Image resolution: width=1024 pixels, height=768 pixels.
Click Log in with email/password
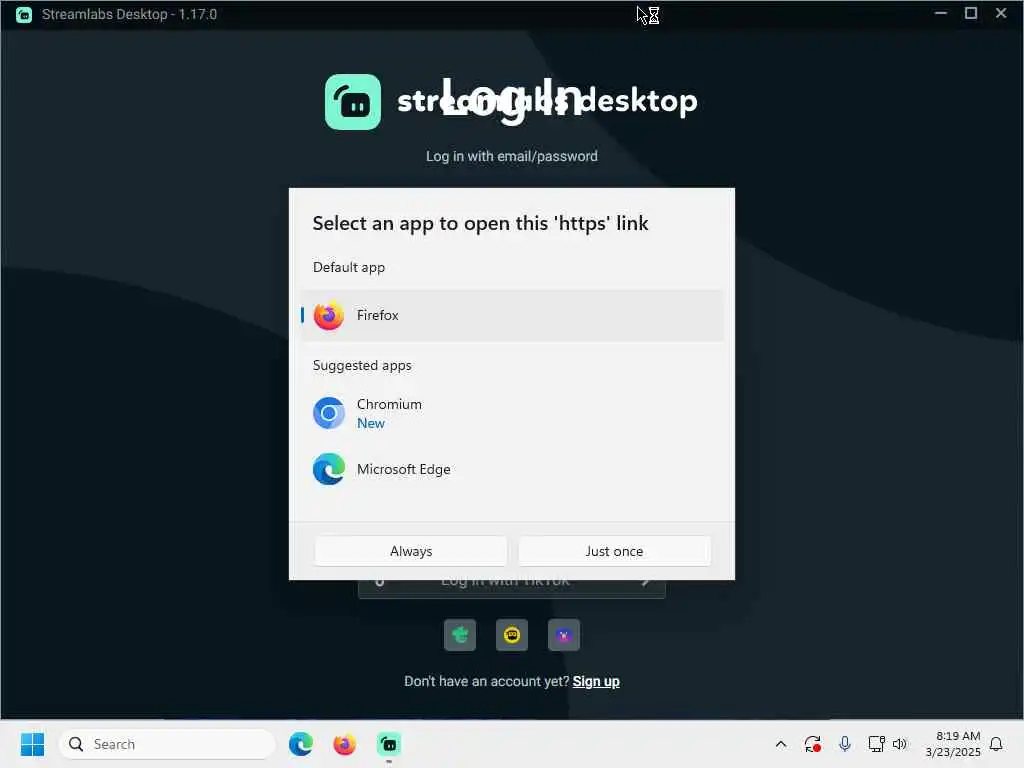(x=511, y=156)
